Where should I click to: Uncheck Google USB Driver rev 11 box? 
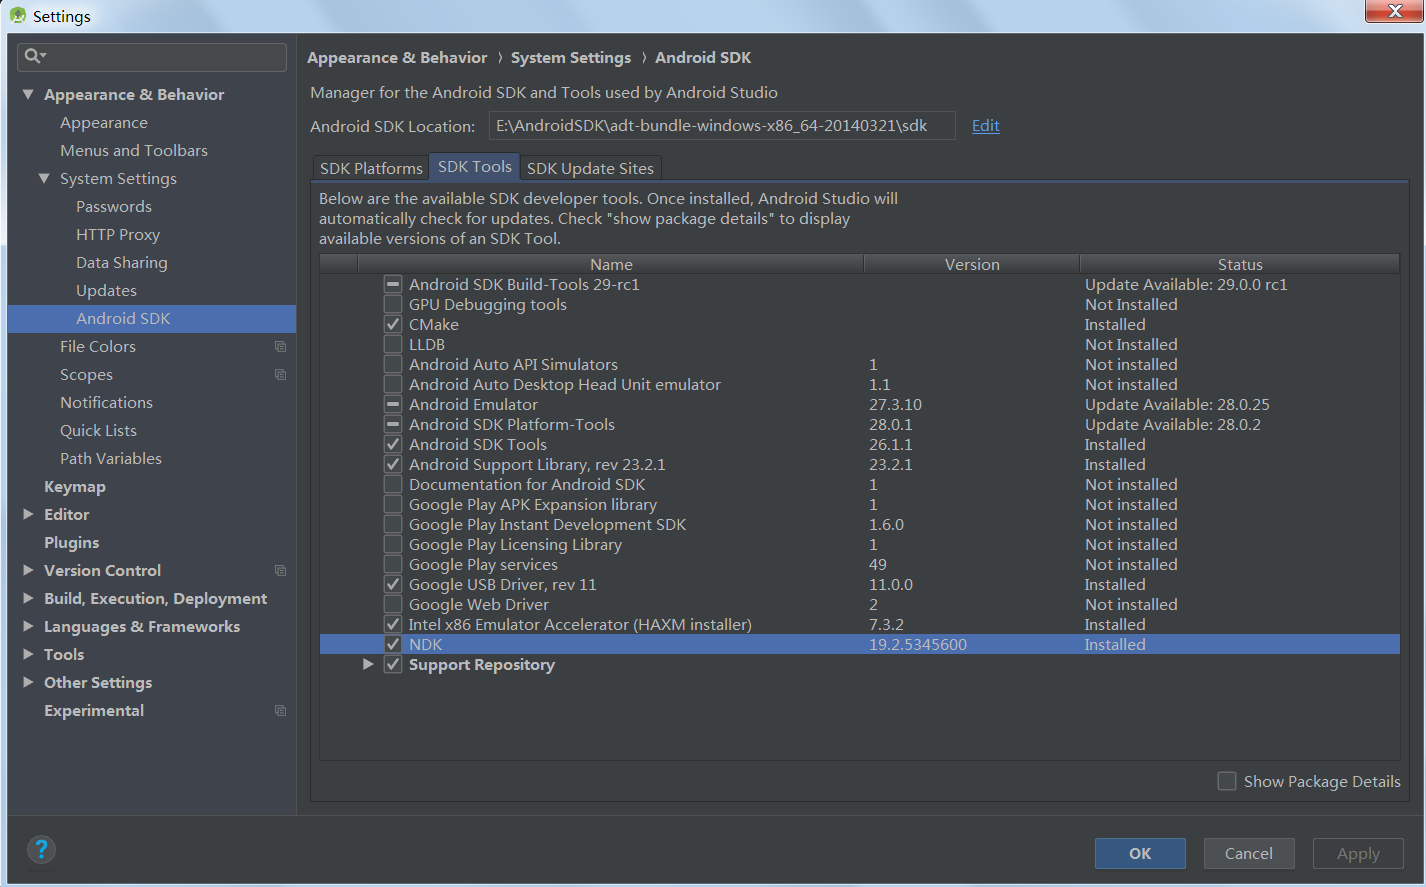tap(393, 585)
